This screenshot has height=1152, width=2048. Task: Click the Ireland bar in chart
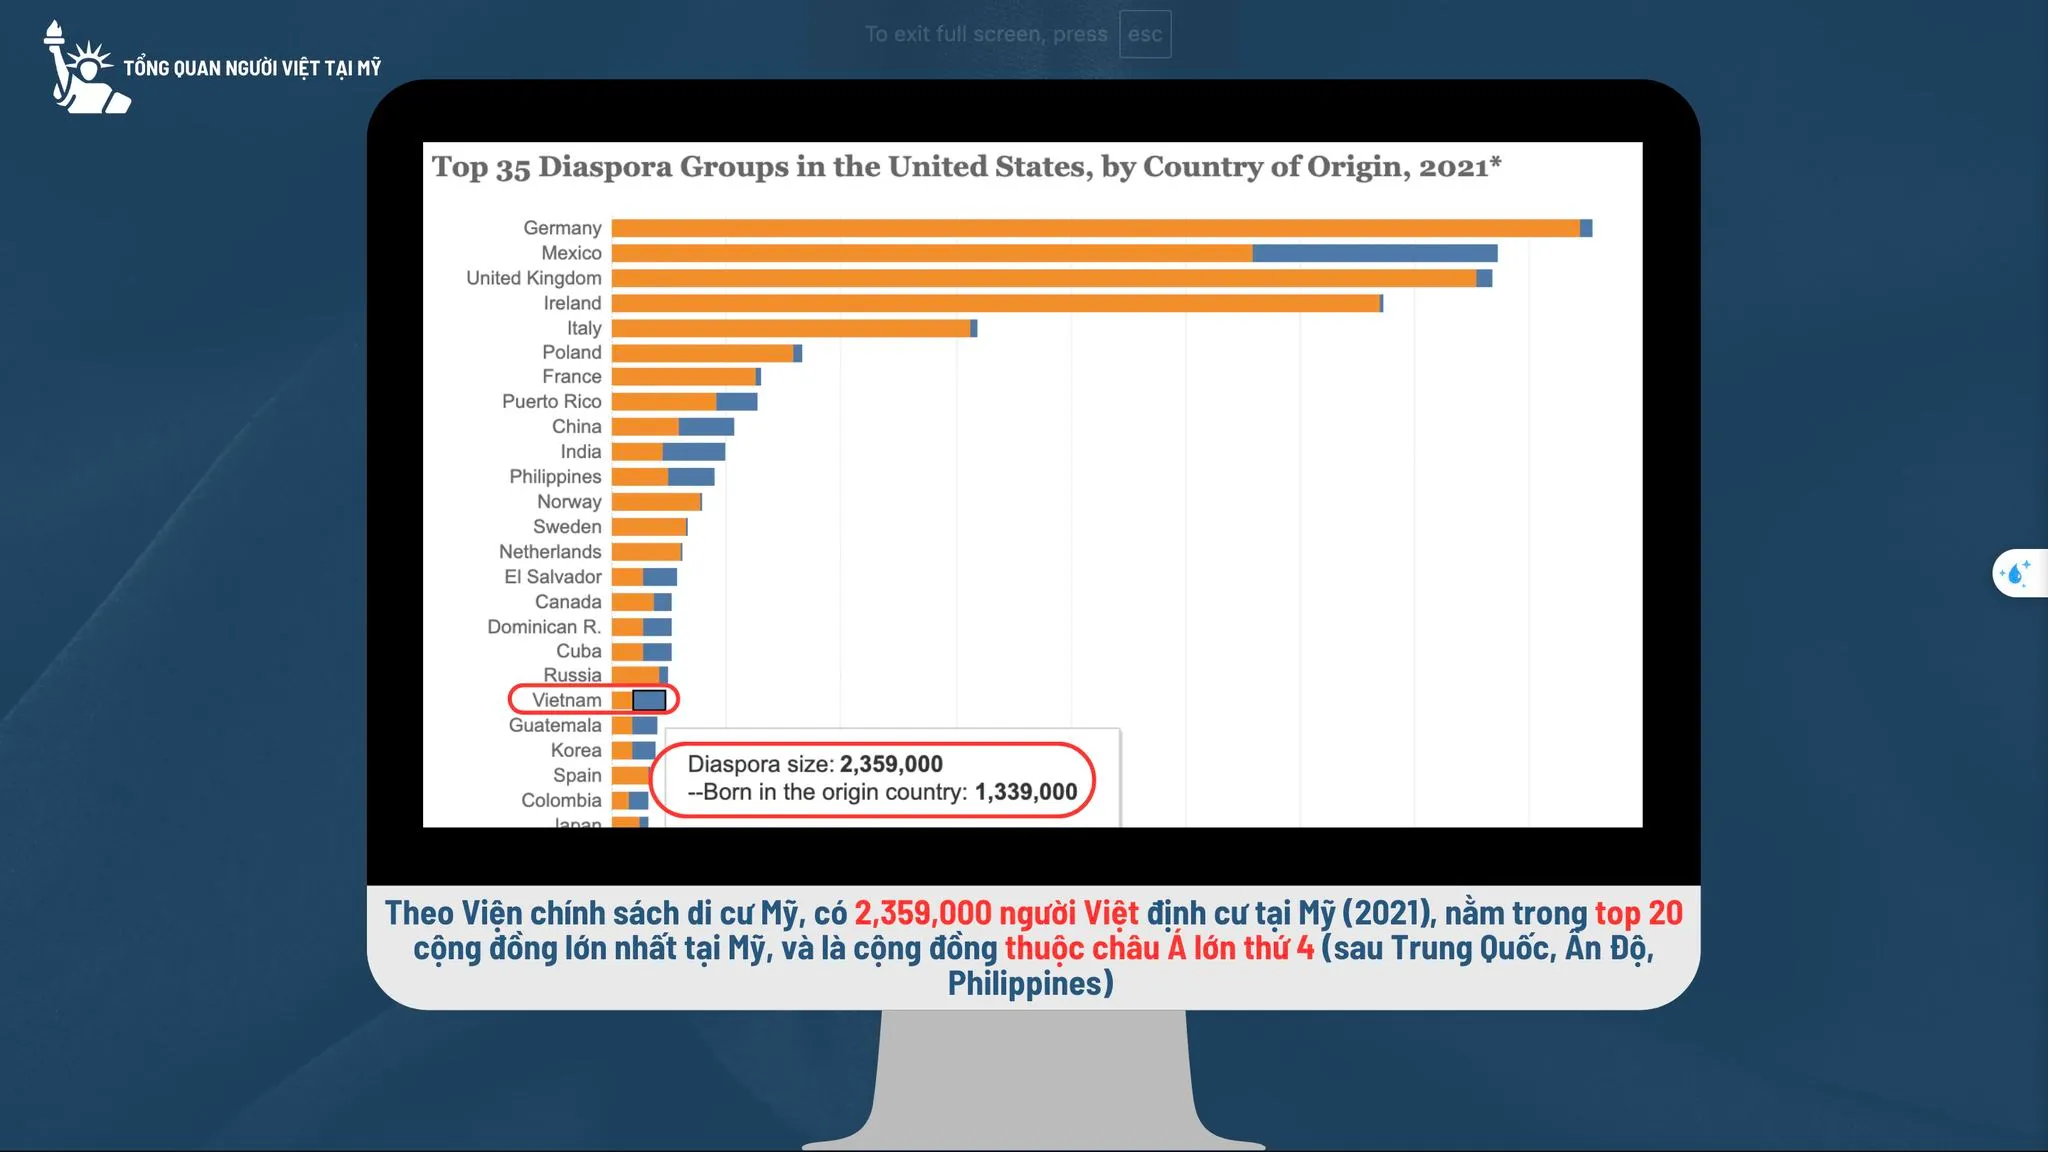(997, 303)
